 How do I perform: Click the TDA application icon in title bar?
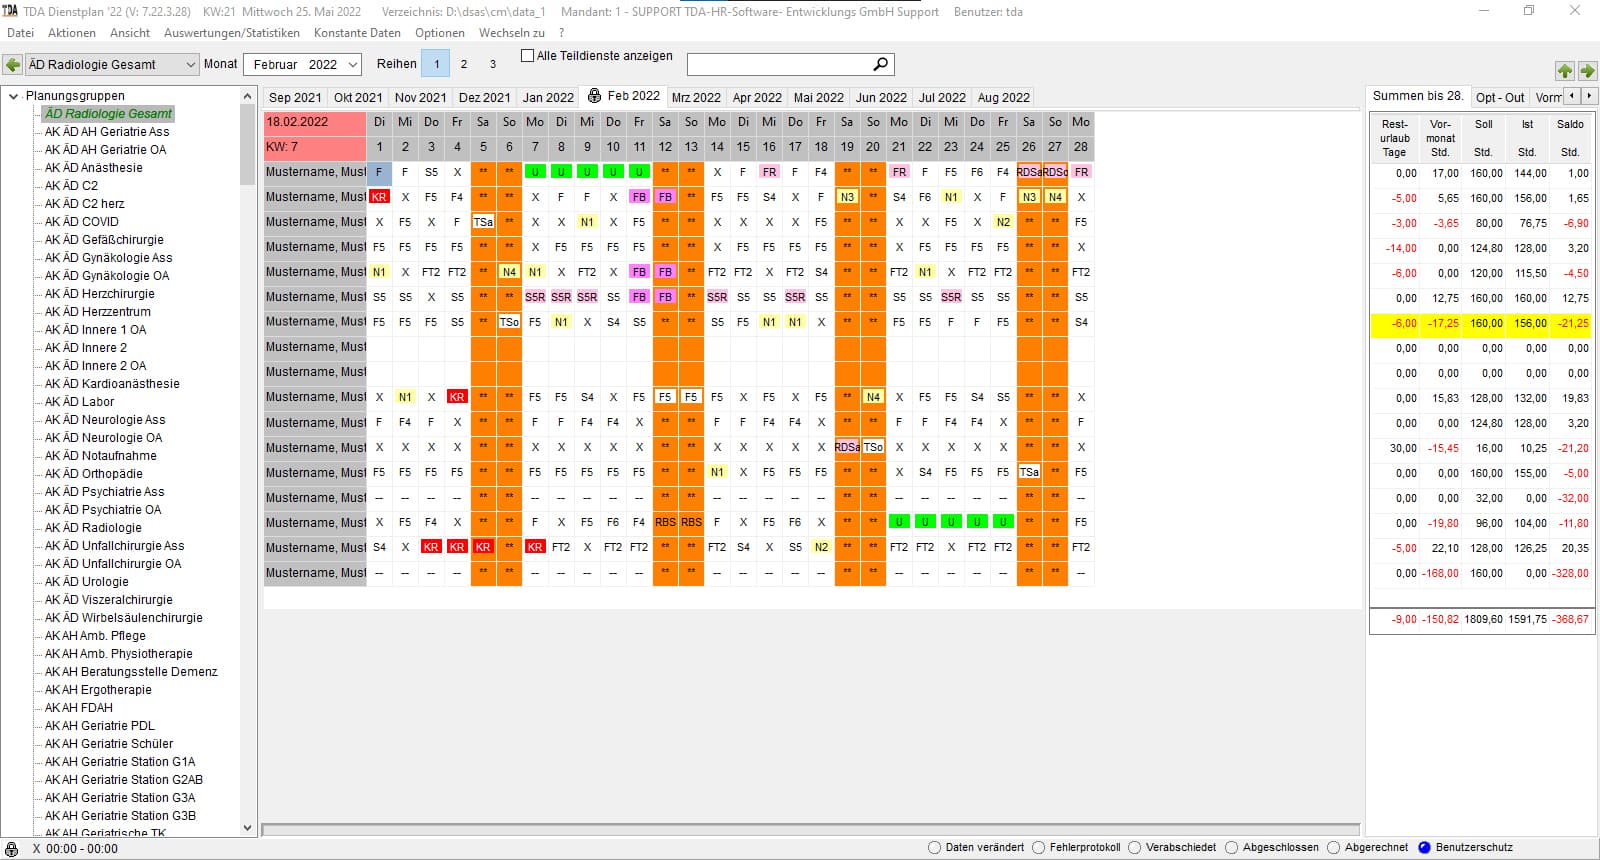(x=10, y=11)
